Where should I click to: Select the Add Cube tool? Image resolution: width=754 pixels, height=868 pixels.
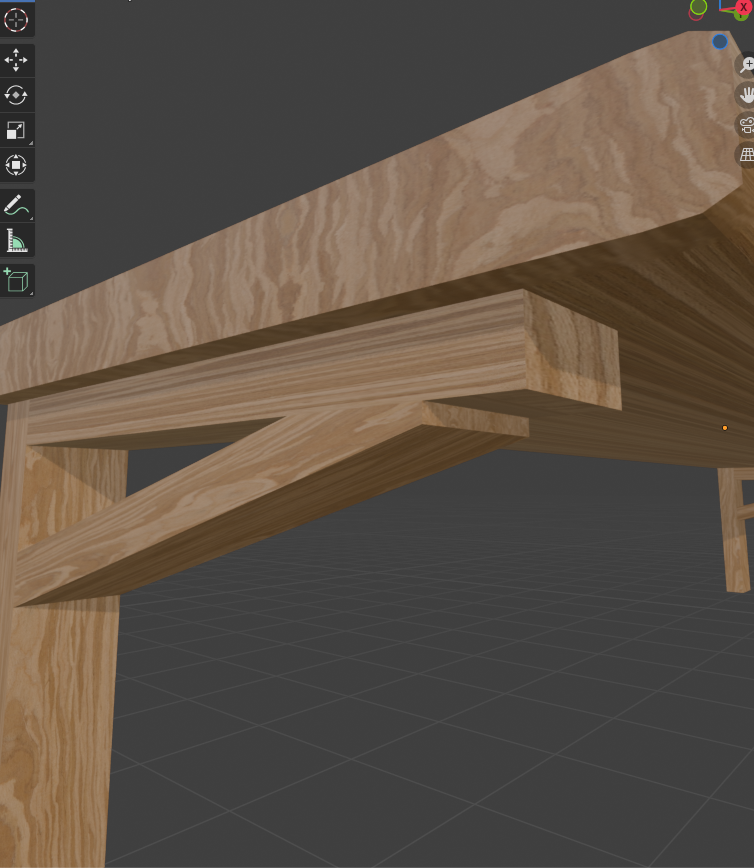click(16, 280)
